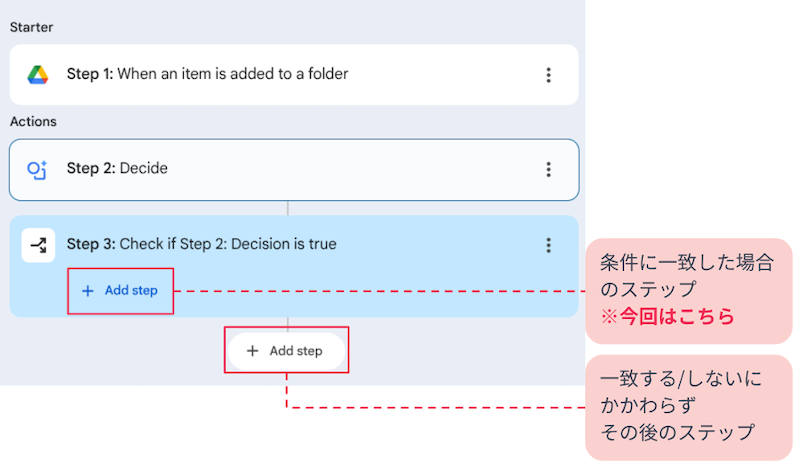The height and width of the screenshot is (471, 804).
Task: Select the Step 1 starter card
Action: coord(294,75)
